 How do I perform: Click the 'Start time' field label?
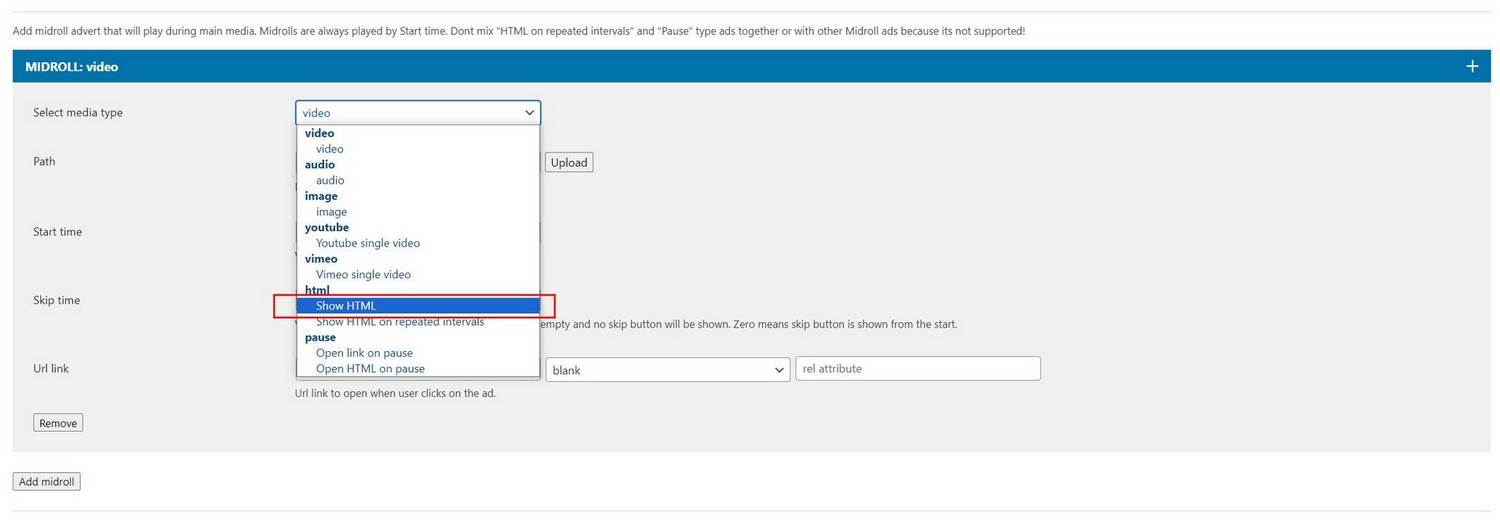point(58,232)
